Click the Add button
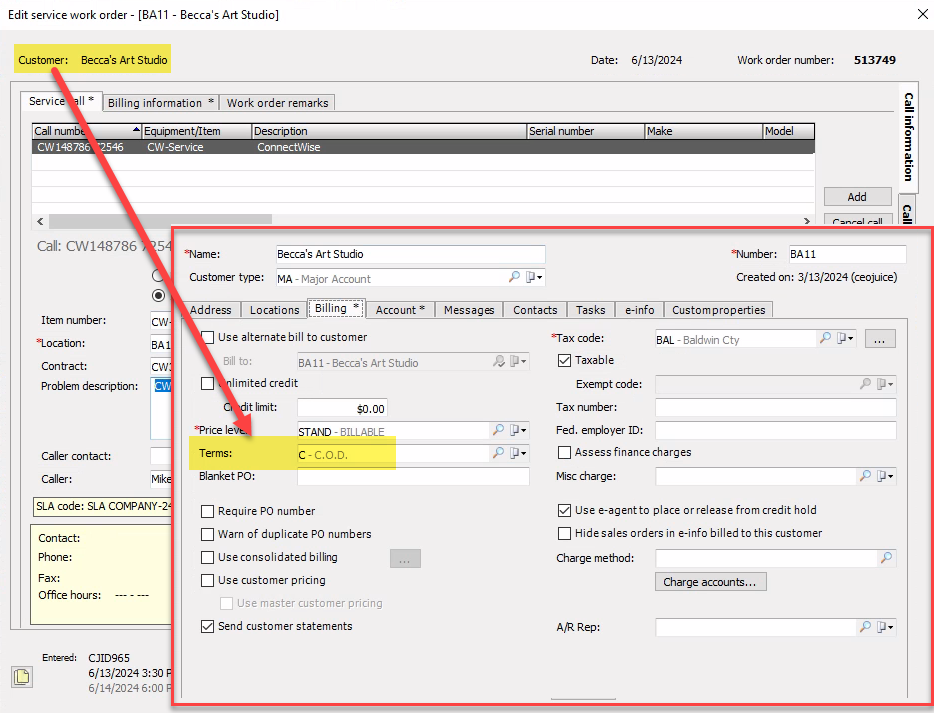The height and width of the screenshot is (713, 934). [857, 197]
